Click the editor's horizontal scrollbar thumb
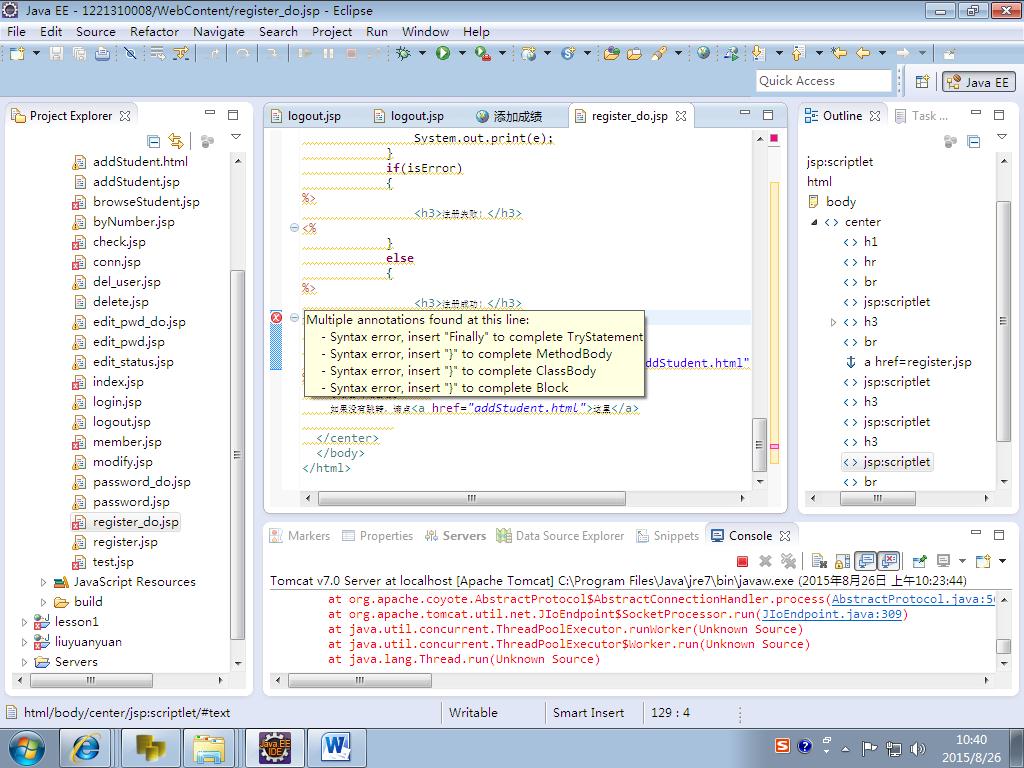 [x=470, y=497]
